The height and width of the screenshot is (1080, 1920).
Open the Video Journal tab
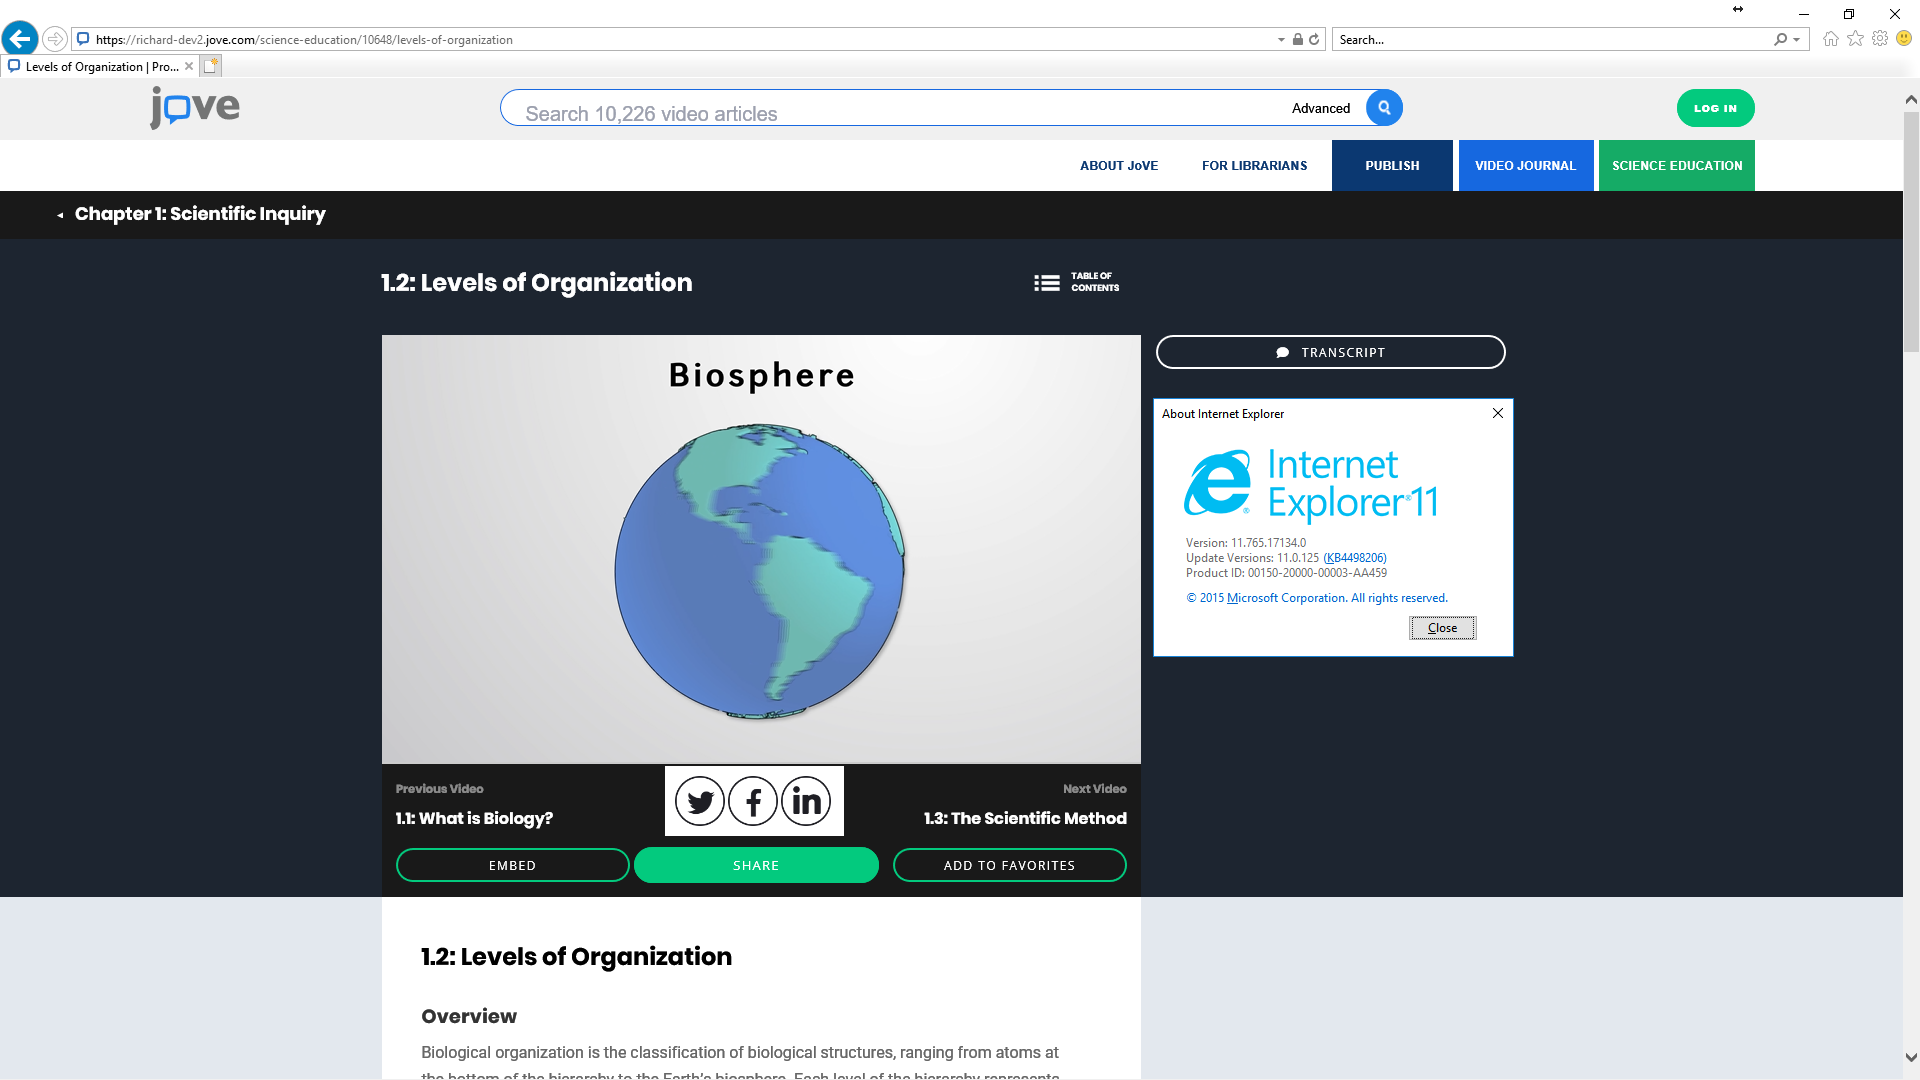pyautogui.click(x=1525, y=166)
